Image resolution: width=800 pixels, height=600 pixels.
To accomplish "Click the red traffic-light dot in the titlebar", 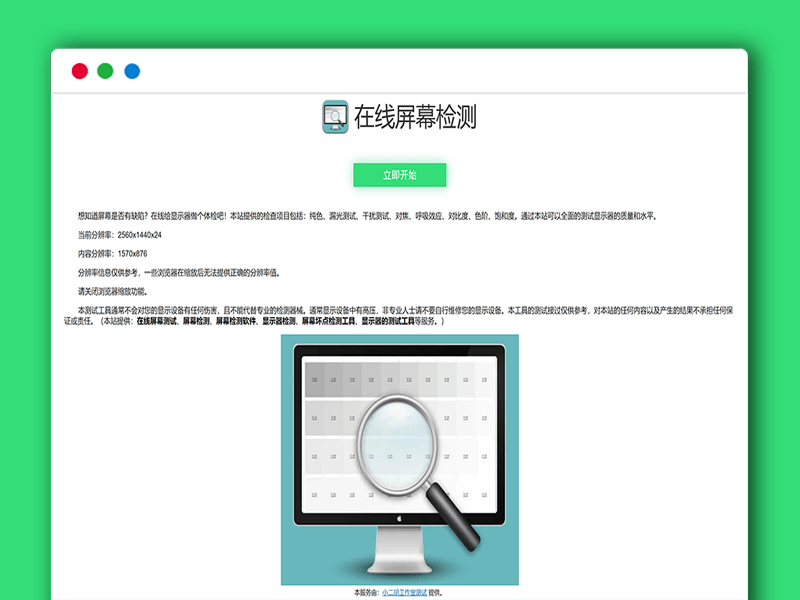I will pos(77,71).
